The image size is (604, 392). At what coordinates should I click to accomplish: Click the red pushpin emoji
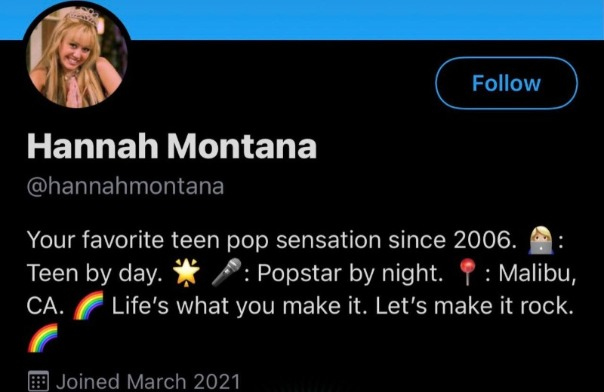coord(467,272)
